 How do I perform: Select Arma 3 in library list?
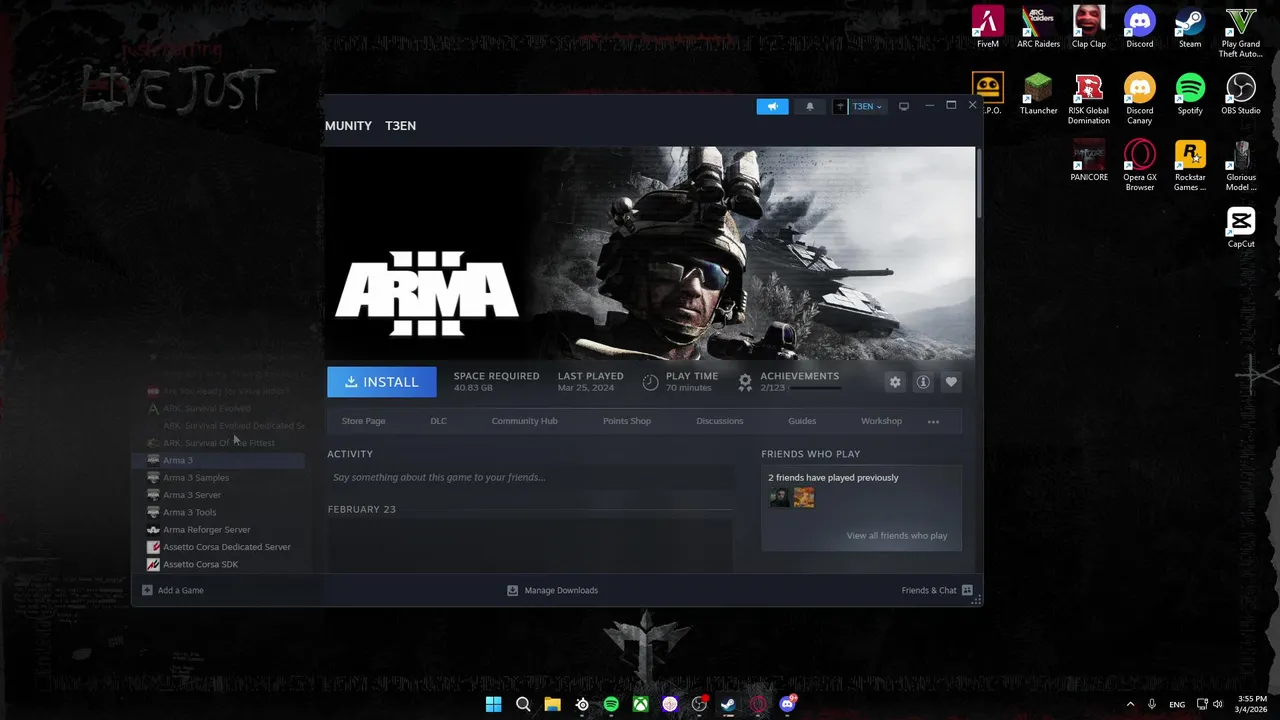tap(218, 460)
